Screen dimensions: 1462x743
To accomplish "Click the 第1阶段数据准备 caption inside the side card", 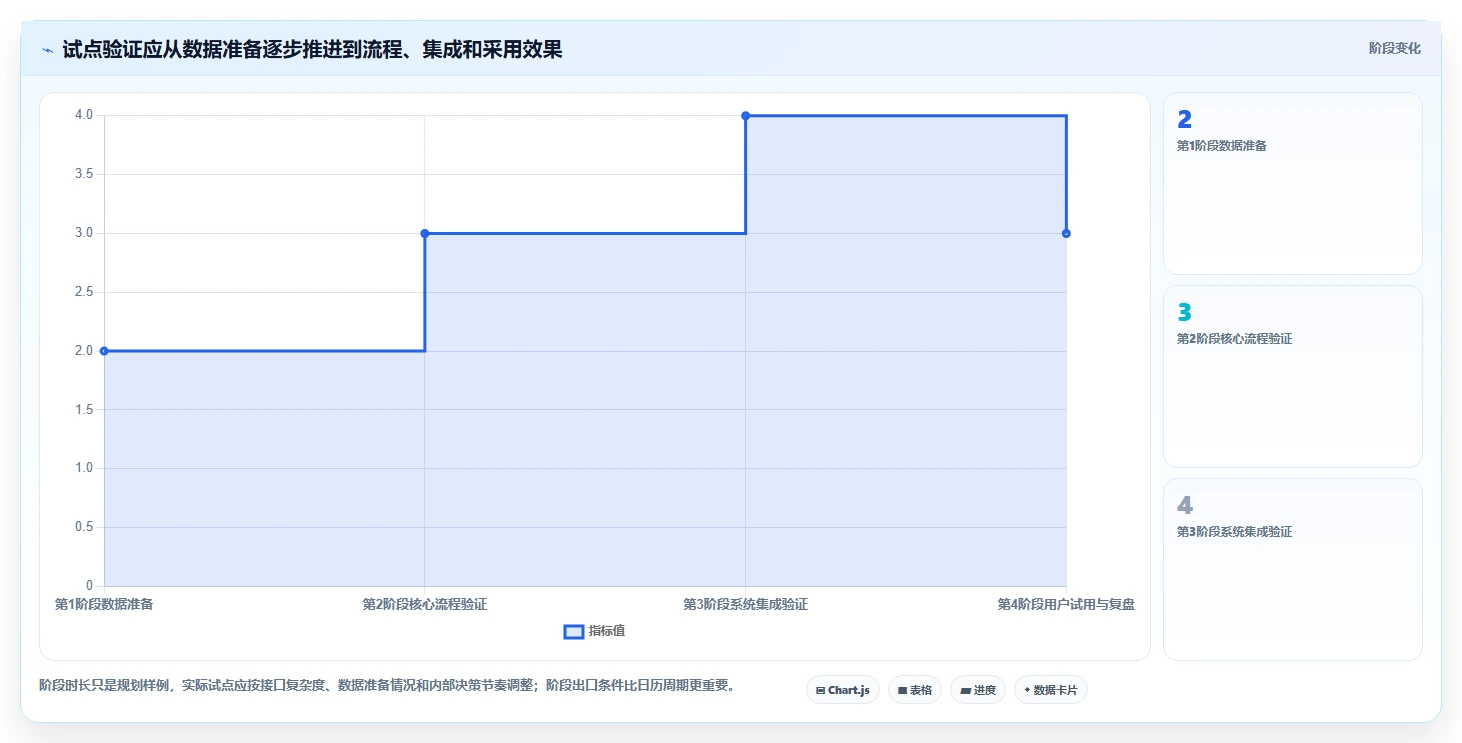I will coord(1222,146).
